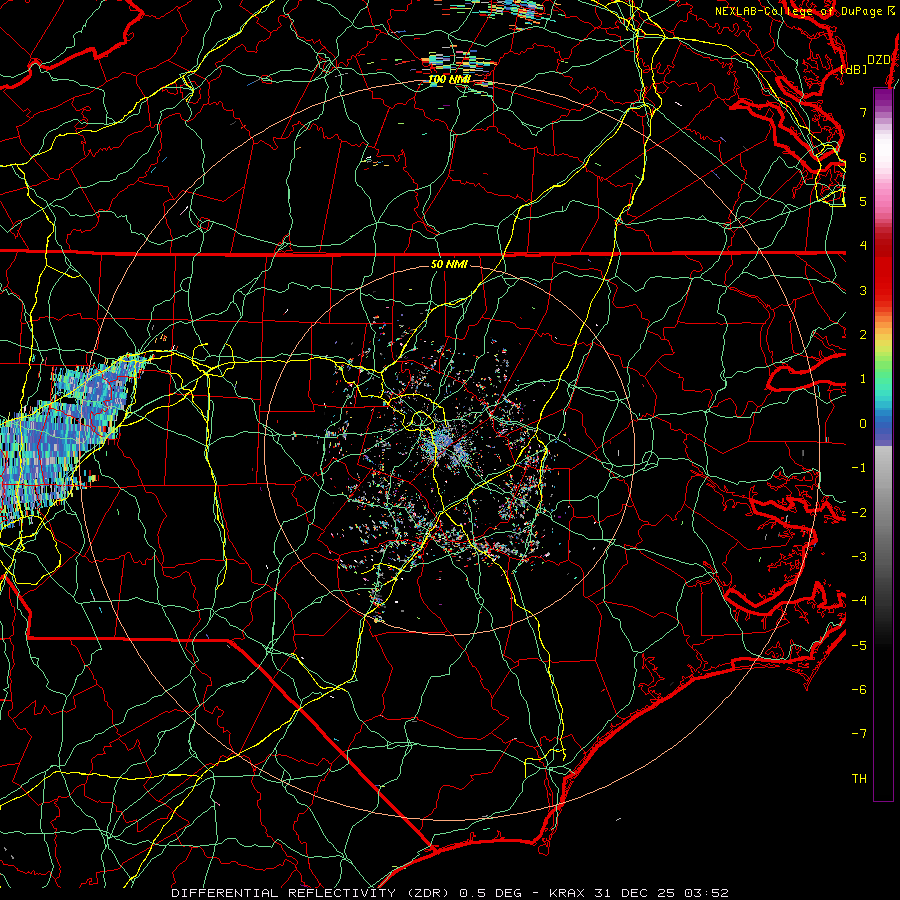Click the '7' value on the color scale
This screenshot has width=900, height=900.
863,112
